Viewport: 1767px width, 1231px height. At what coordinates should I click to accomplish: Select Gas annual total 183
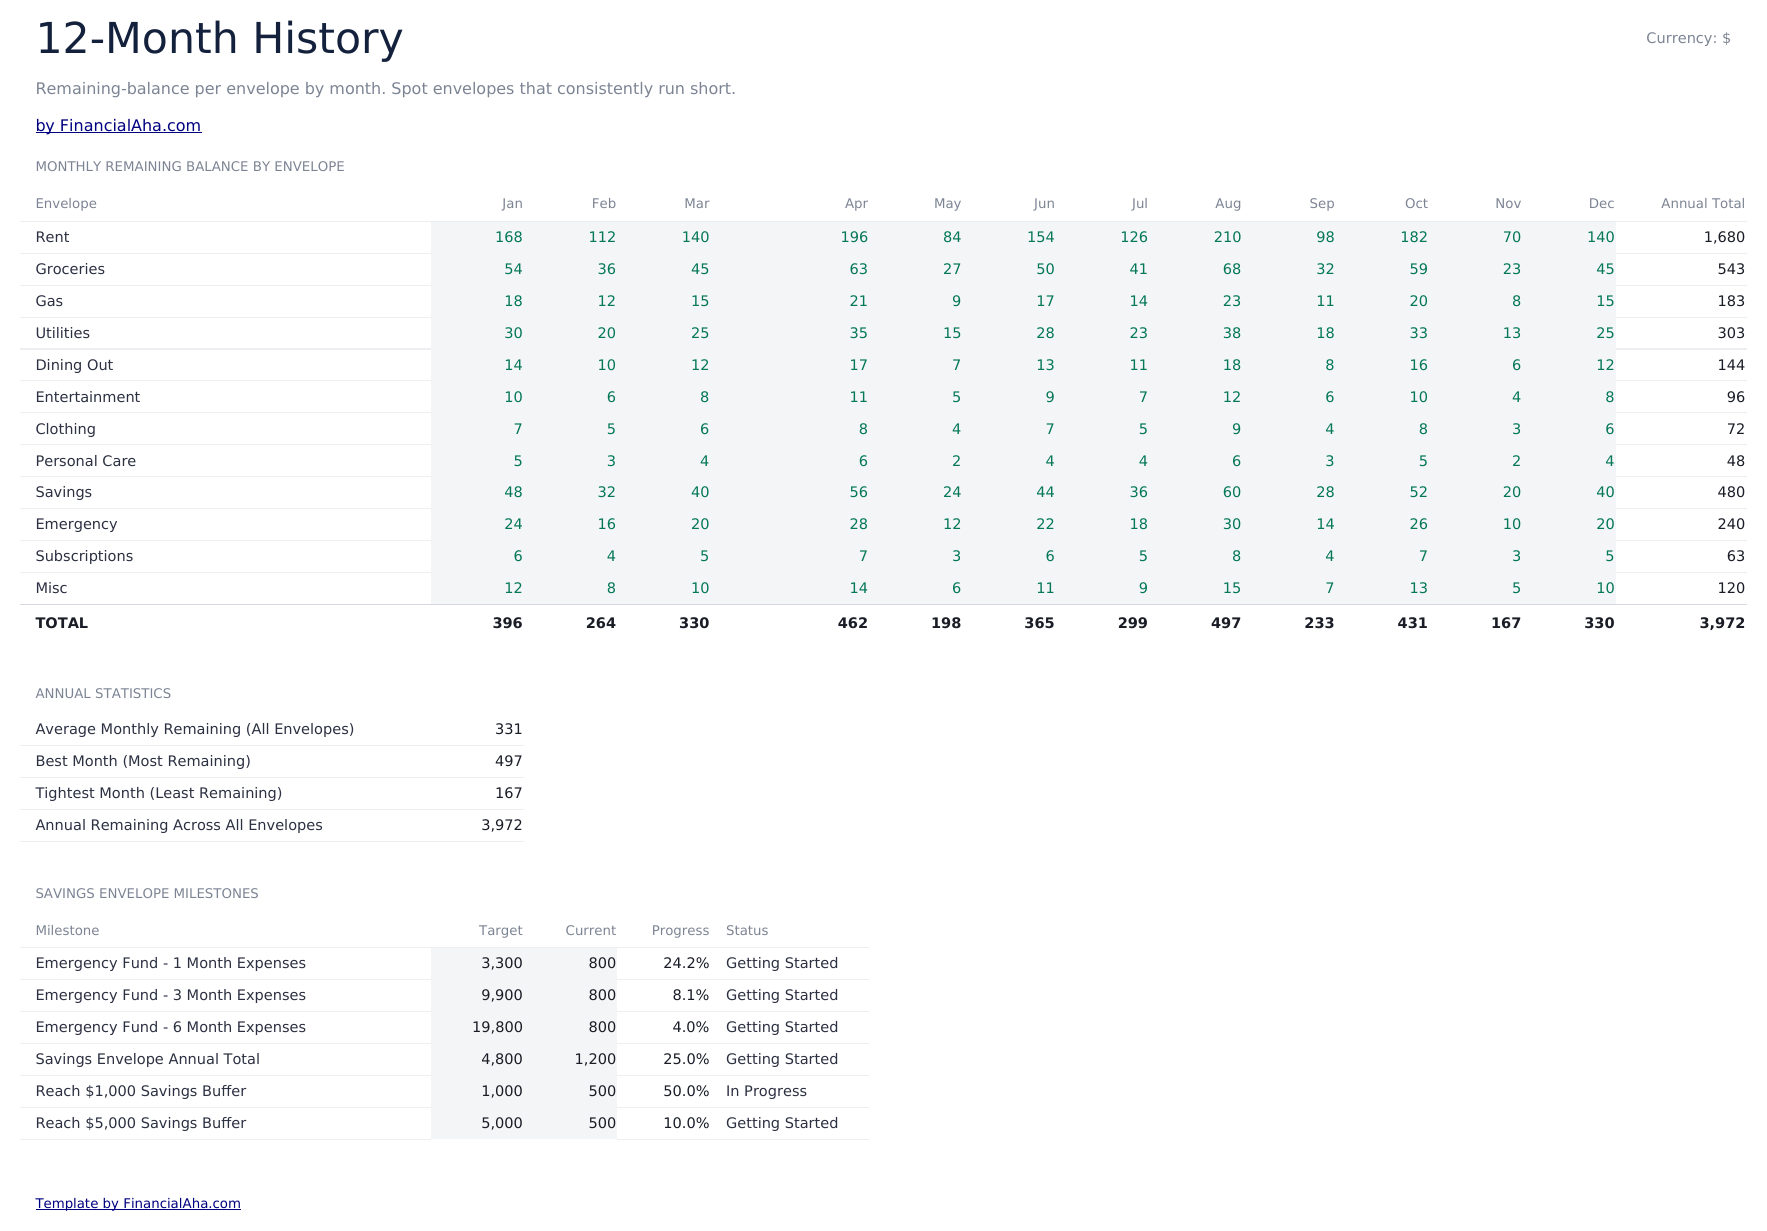[1731, 301]
